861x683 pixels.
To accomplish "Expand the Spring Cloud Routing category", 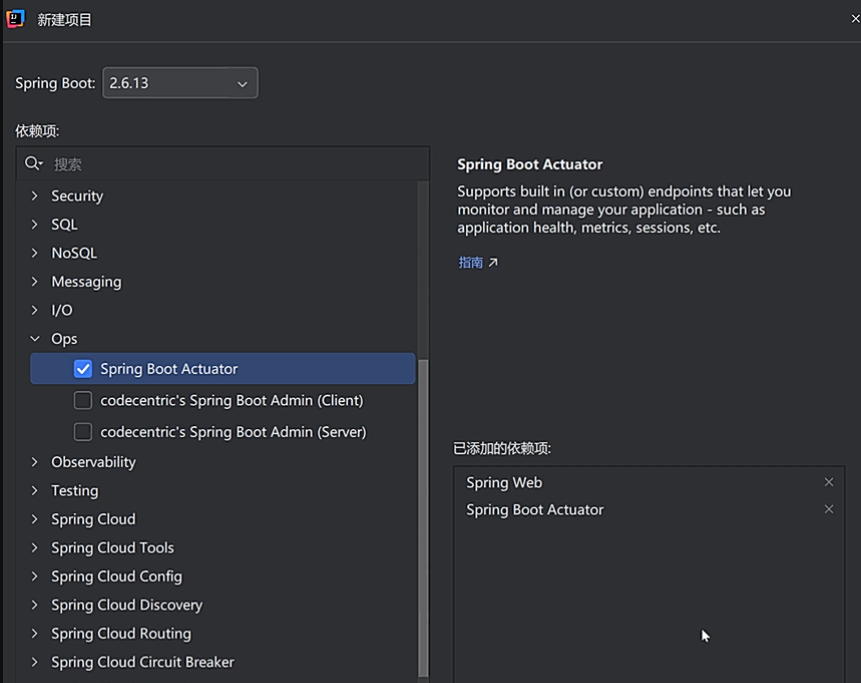I will click(35, 634).
